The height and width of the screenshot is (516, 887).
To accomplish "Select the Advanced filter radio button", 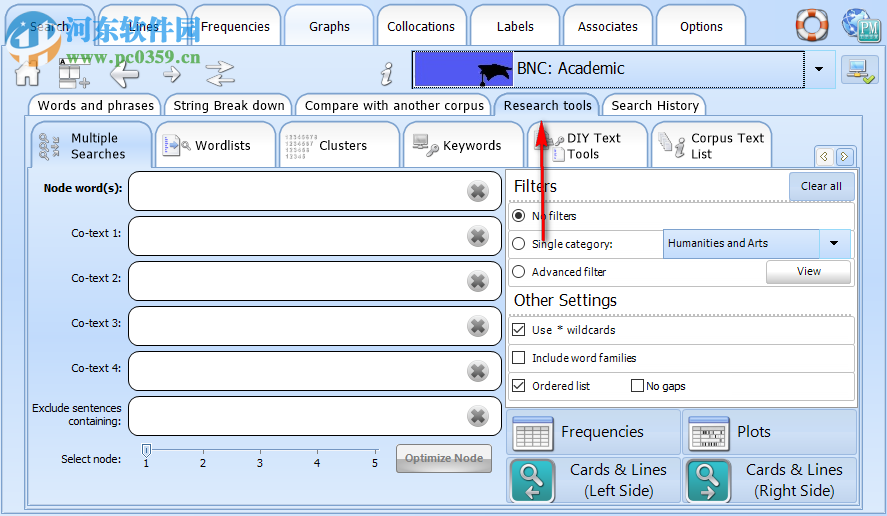I will click(518, 272).
